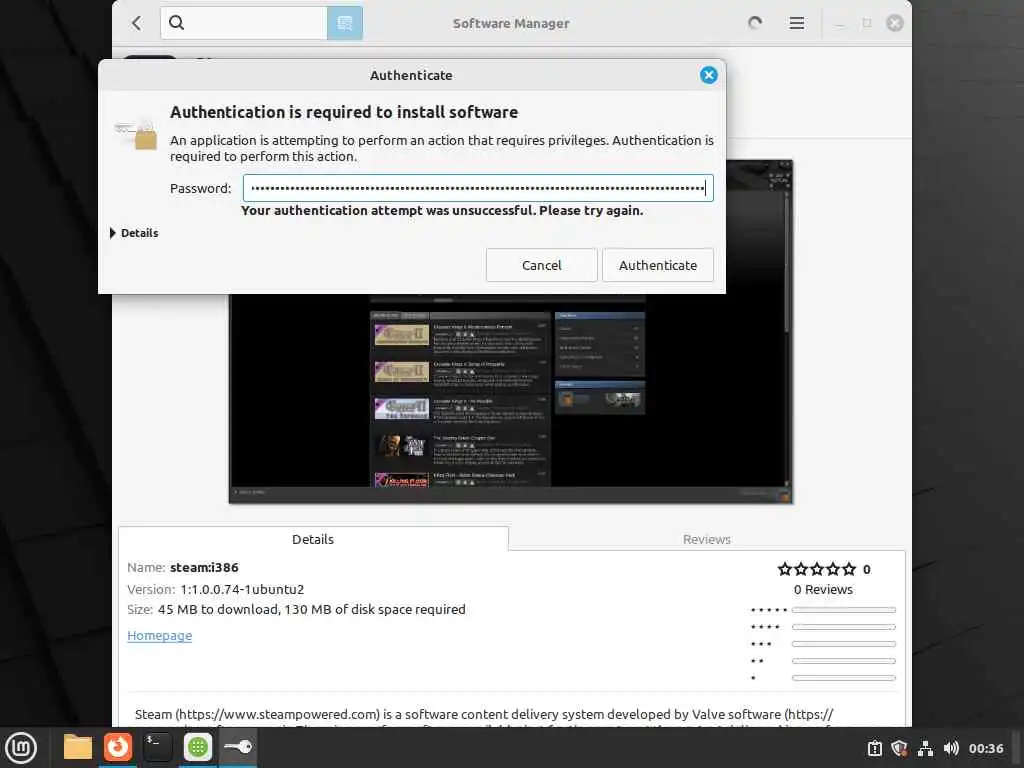Click the volume speaker tray icon
Screen dimensions: 1024x768
[x=951, y=748]
